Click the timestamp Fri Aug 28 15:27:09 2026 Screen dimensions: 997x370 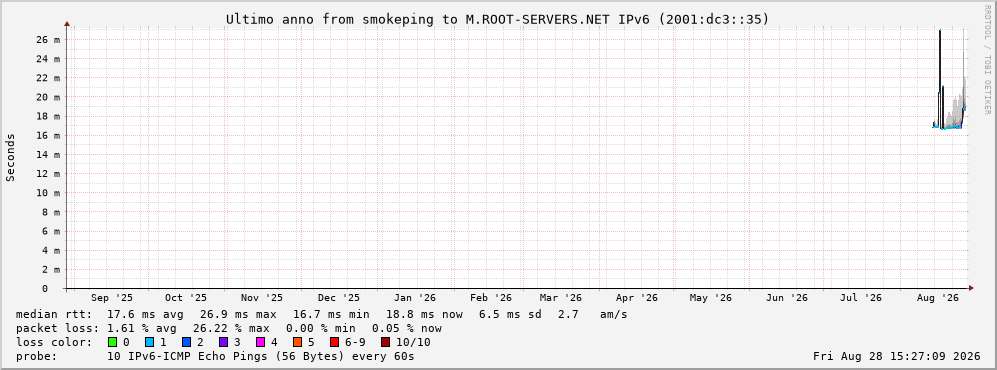pos(897,356)
